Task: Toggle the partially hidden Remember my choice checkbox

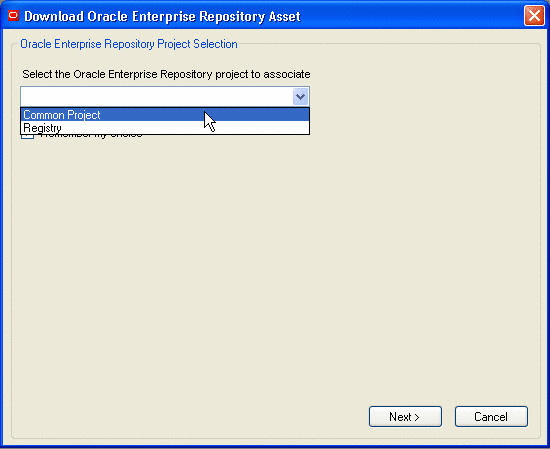Action: click(28, 136)
